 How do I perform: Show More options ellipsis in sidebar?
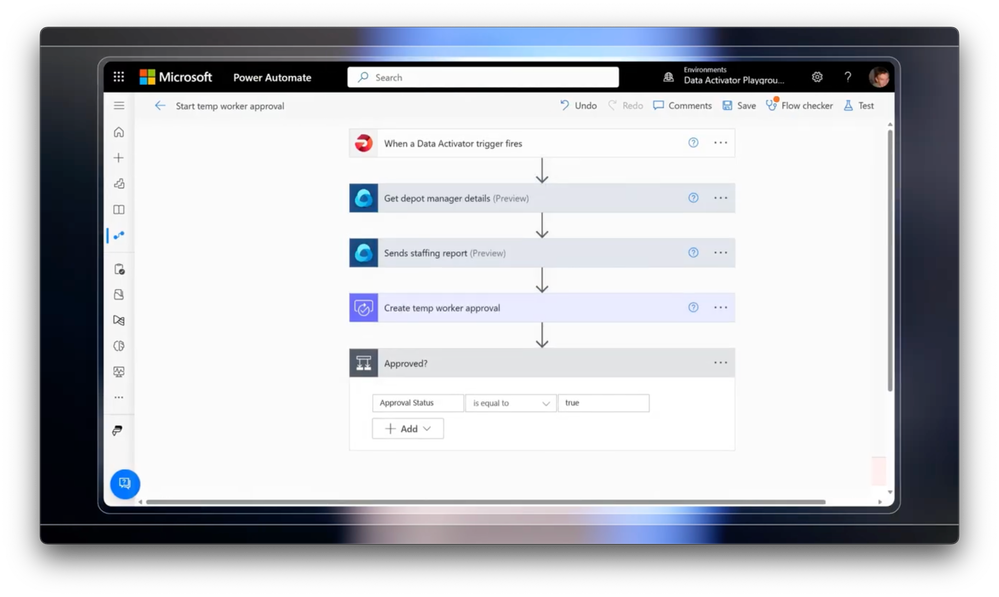119,398
